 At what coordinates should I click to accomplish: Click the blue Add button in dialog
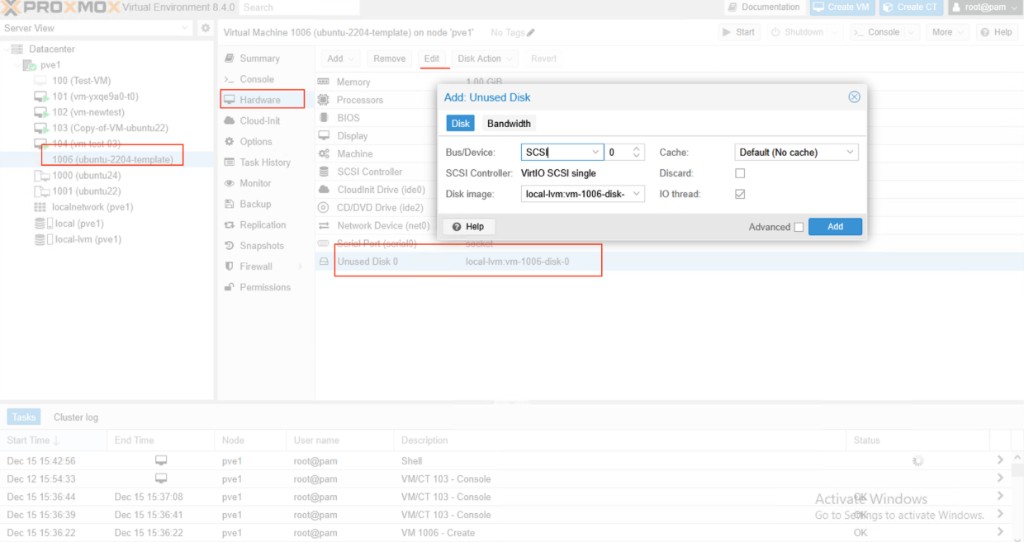[x=835, y=227]
